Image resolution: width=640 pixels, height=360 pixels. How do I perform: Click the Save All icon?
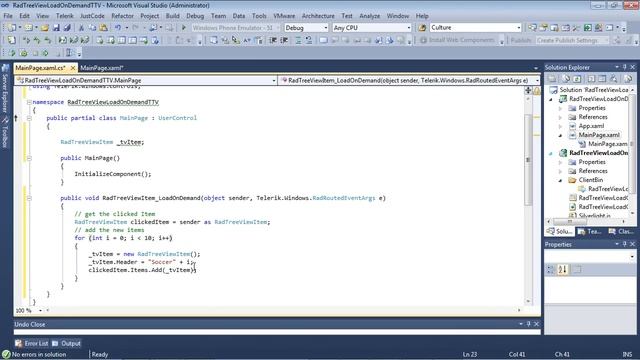click(x=67, y=28)
